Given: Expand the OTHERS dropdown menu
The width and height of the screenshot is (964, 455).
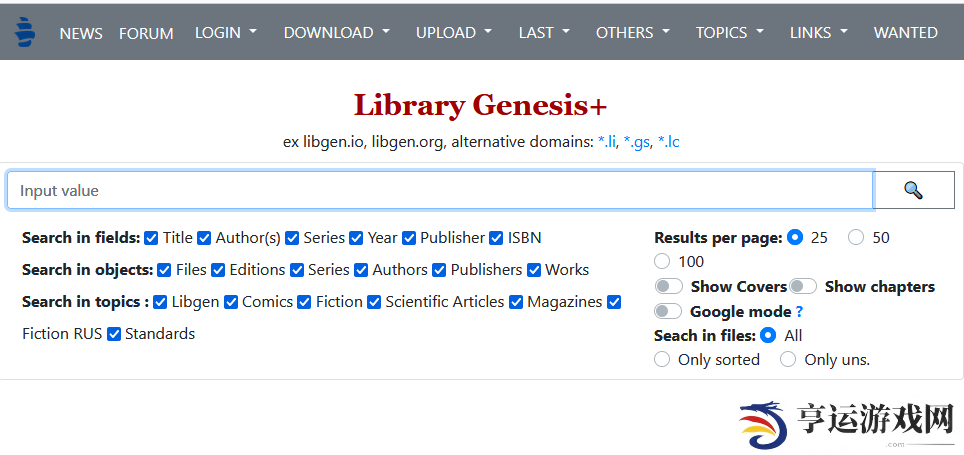Looking at the screenshot, I should pos(633,33).
